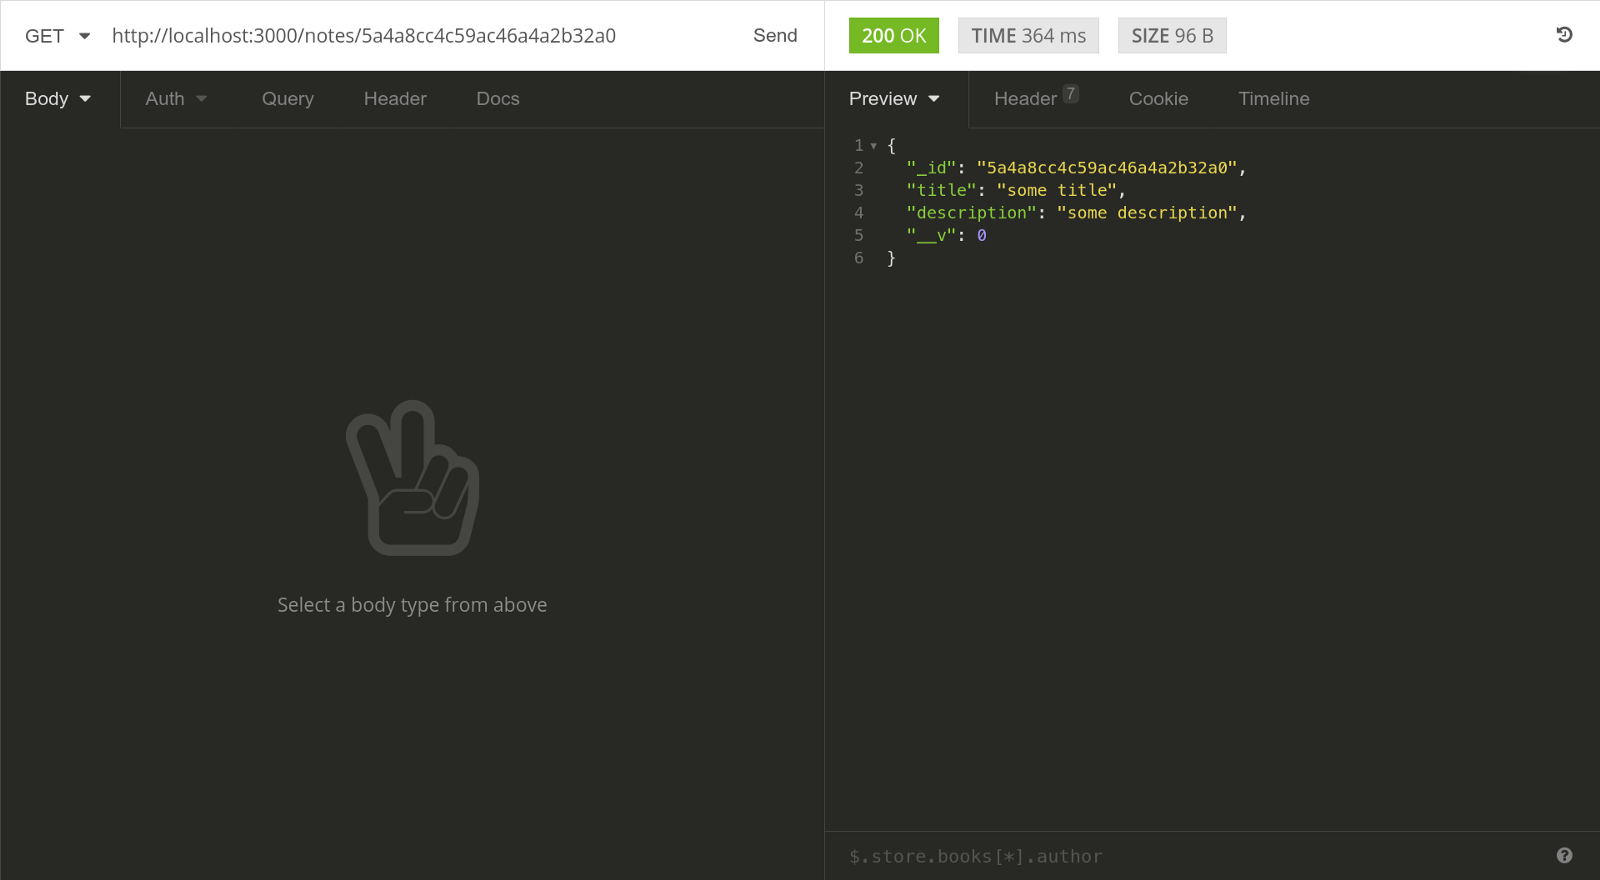Click the "title" key in response
The image size is (1600, 880).
[941, 190]
